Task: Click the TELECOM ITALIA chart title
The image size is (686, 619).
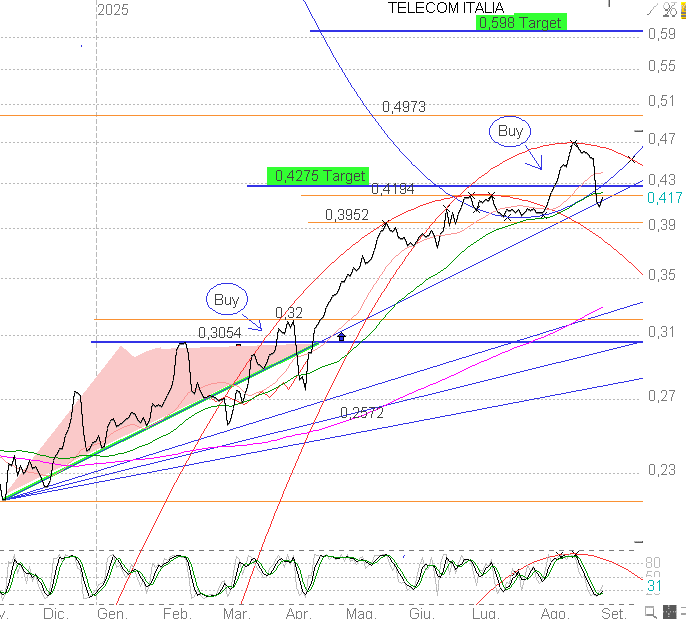Action: click(446, 7)
